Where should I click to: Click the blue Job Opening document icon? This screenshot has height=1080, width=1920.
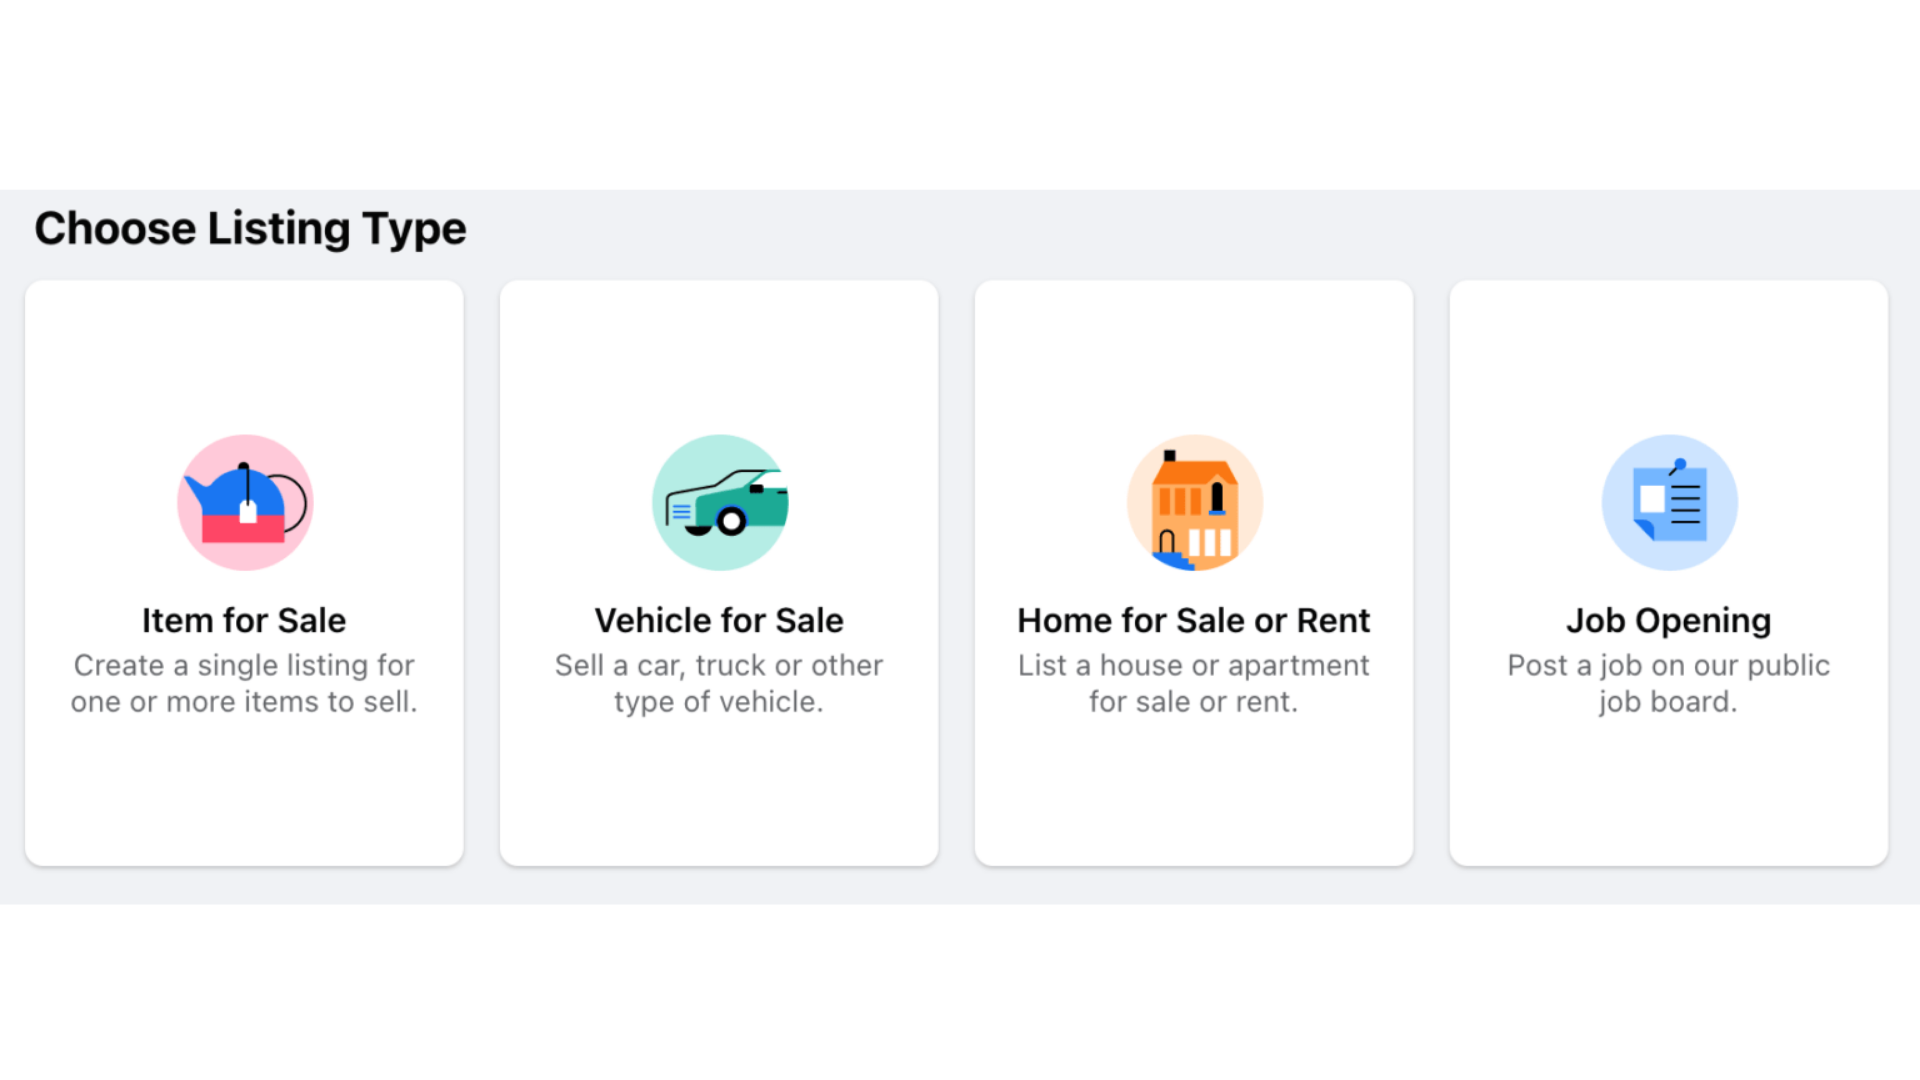pos(1670,502)
